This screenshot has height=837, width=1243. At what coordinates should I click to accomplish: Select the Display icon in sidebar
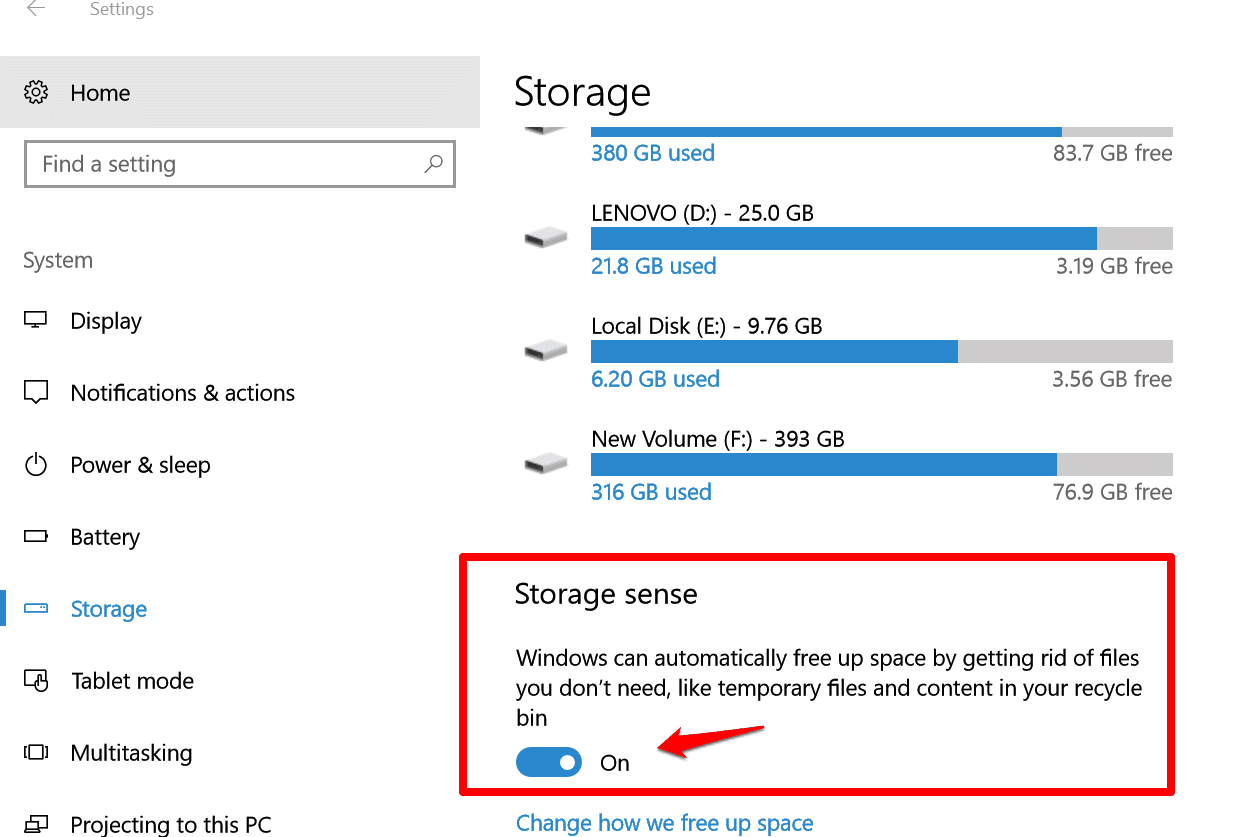[x=36, y=321]
